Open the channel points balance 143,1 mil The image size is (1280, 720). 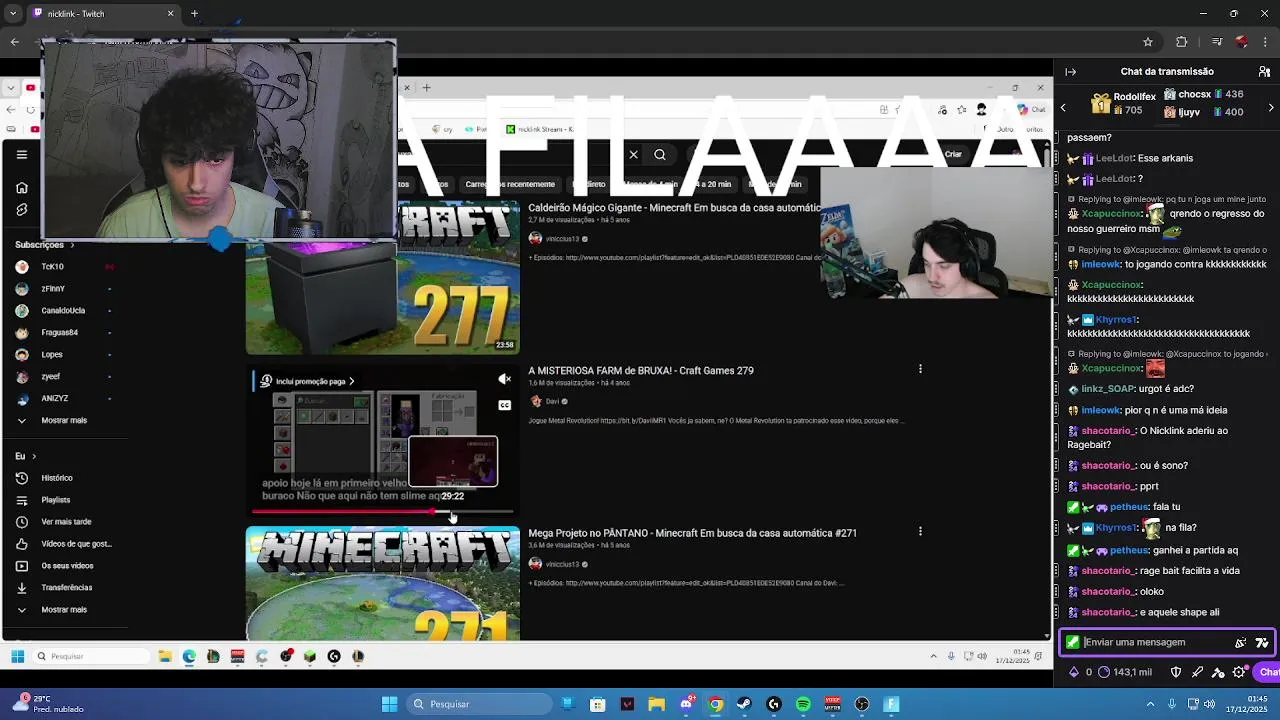coord(1125,673)
